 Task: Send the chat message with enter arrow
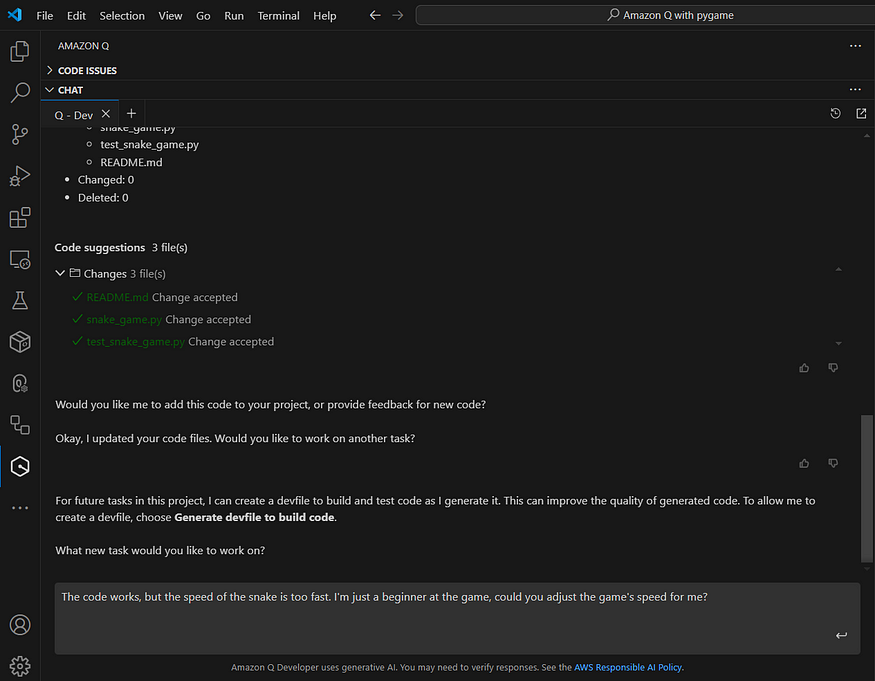841,635
